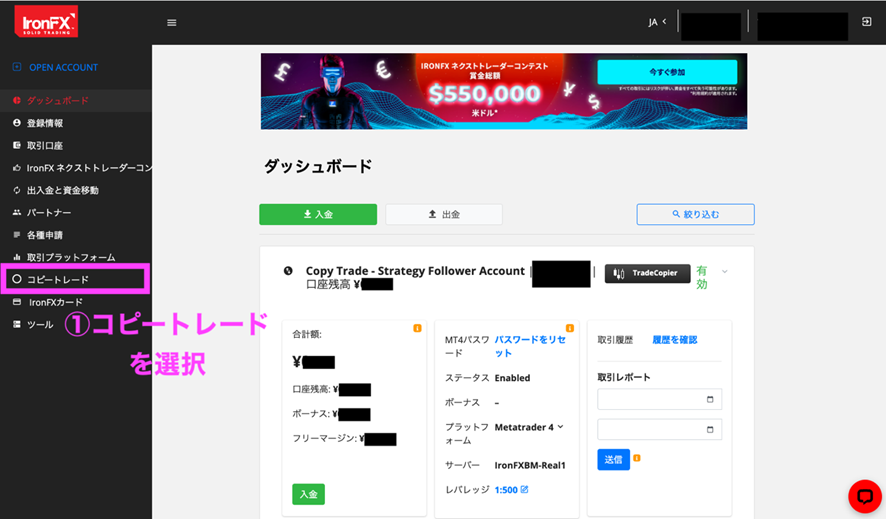Click the blue 送信 submit button
The image size is (886, 519).
pyautogui.click(x=613, y=460)
